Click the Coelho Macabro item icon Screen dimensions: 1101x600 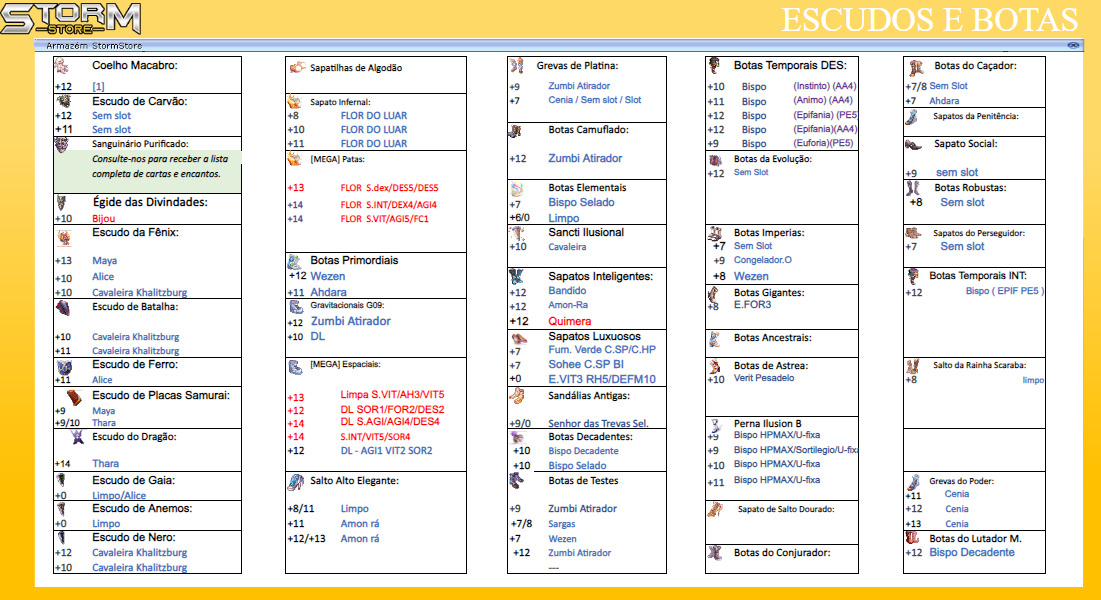pyautogui.click(x=61, y=66)
